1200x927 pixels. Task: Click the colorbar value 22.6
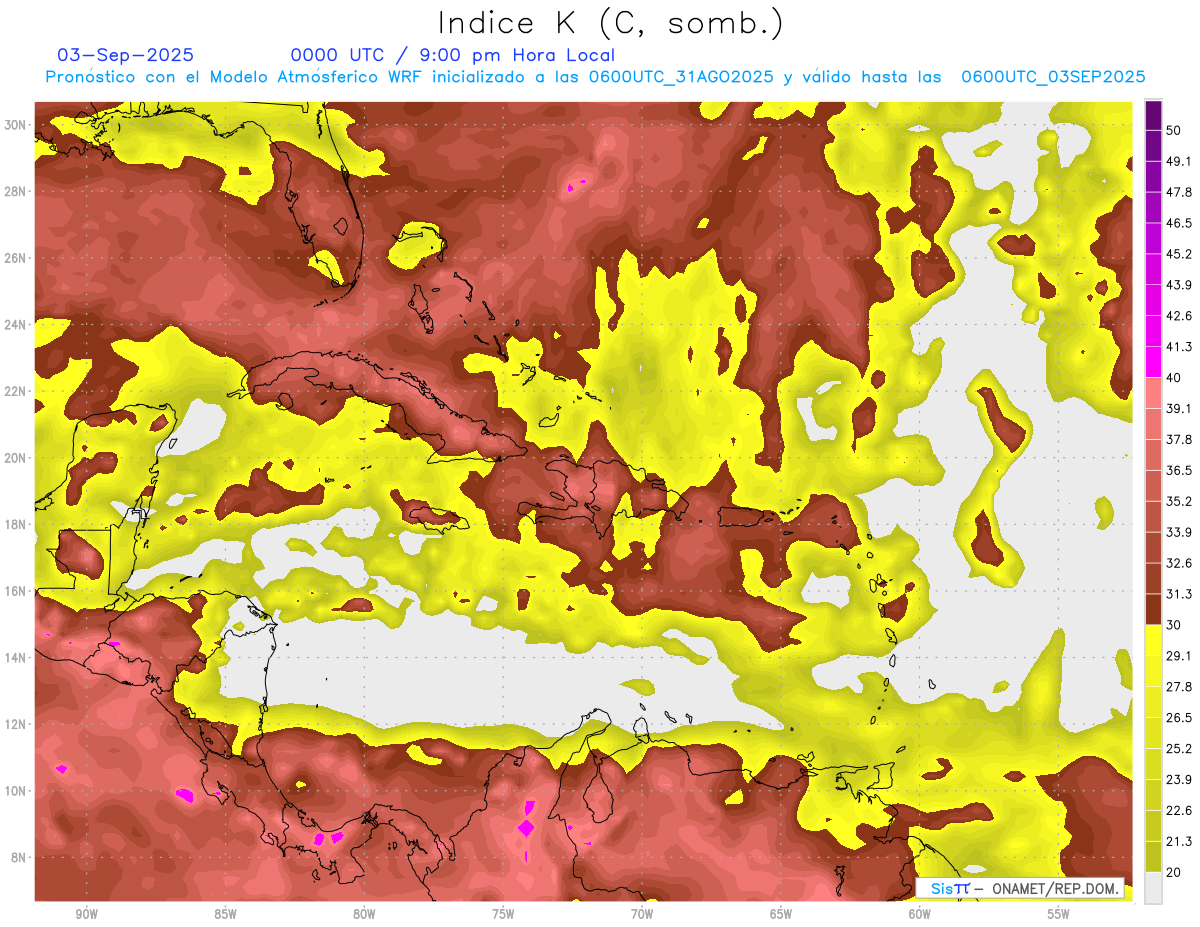(1178, 810)
